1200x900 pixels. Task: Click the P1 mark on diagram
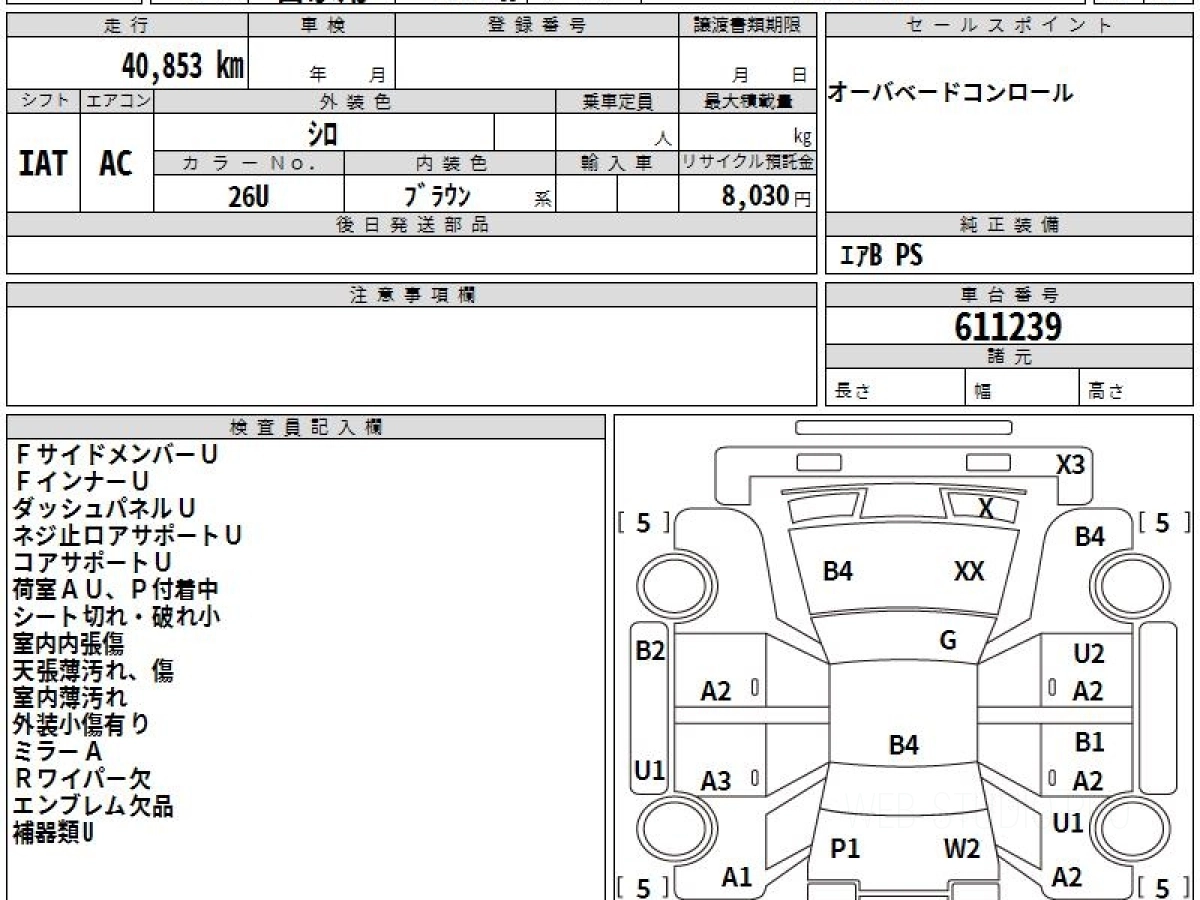(x=846, y=850)
